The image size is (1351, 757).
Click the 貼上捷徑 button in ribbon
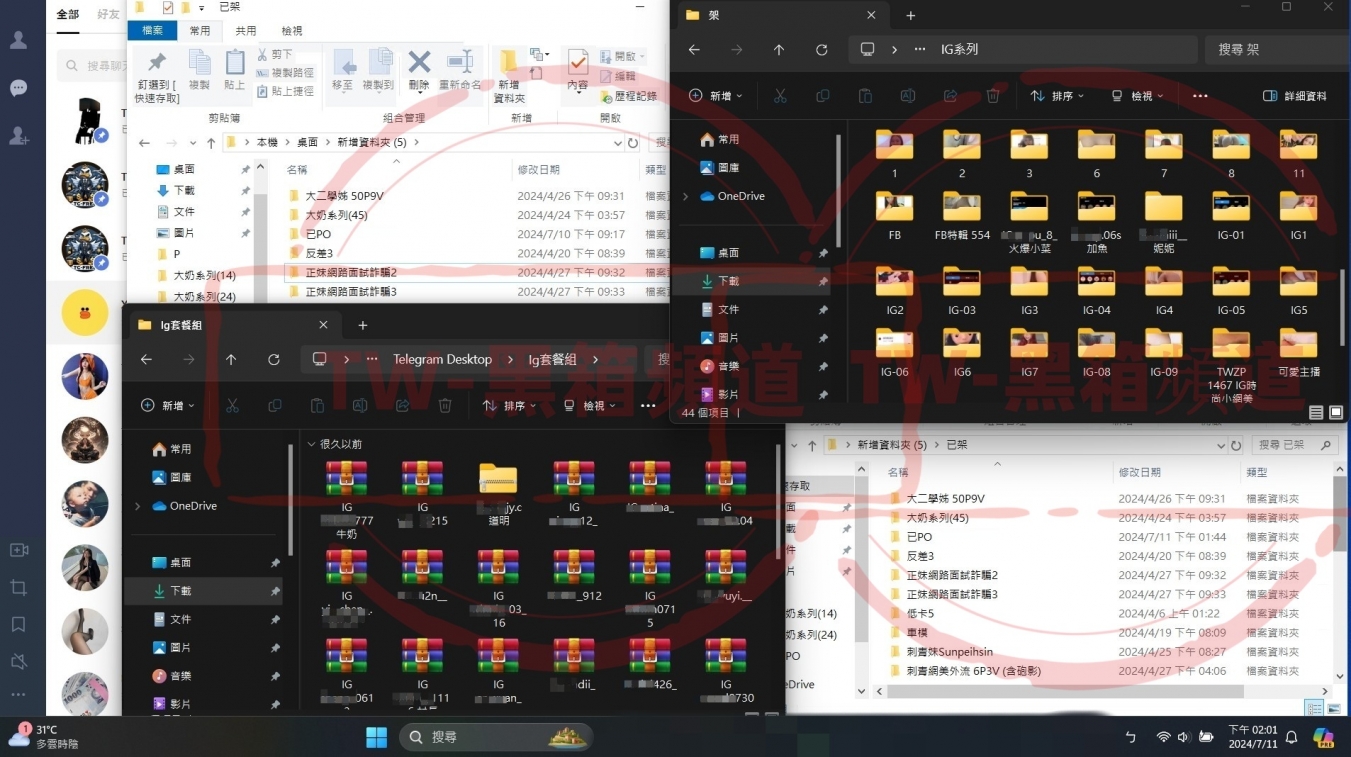pyautogui.click(x=284, y=91)
